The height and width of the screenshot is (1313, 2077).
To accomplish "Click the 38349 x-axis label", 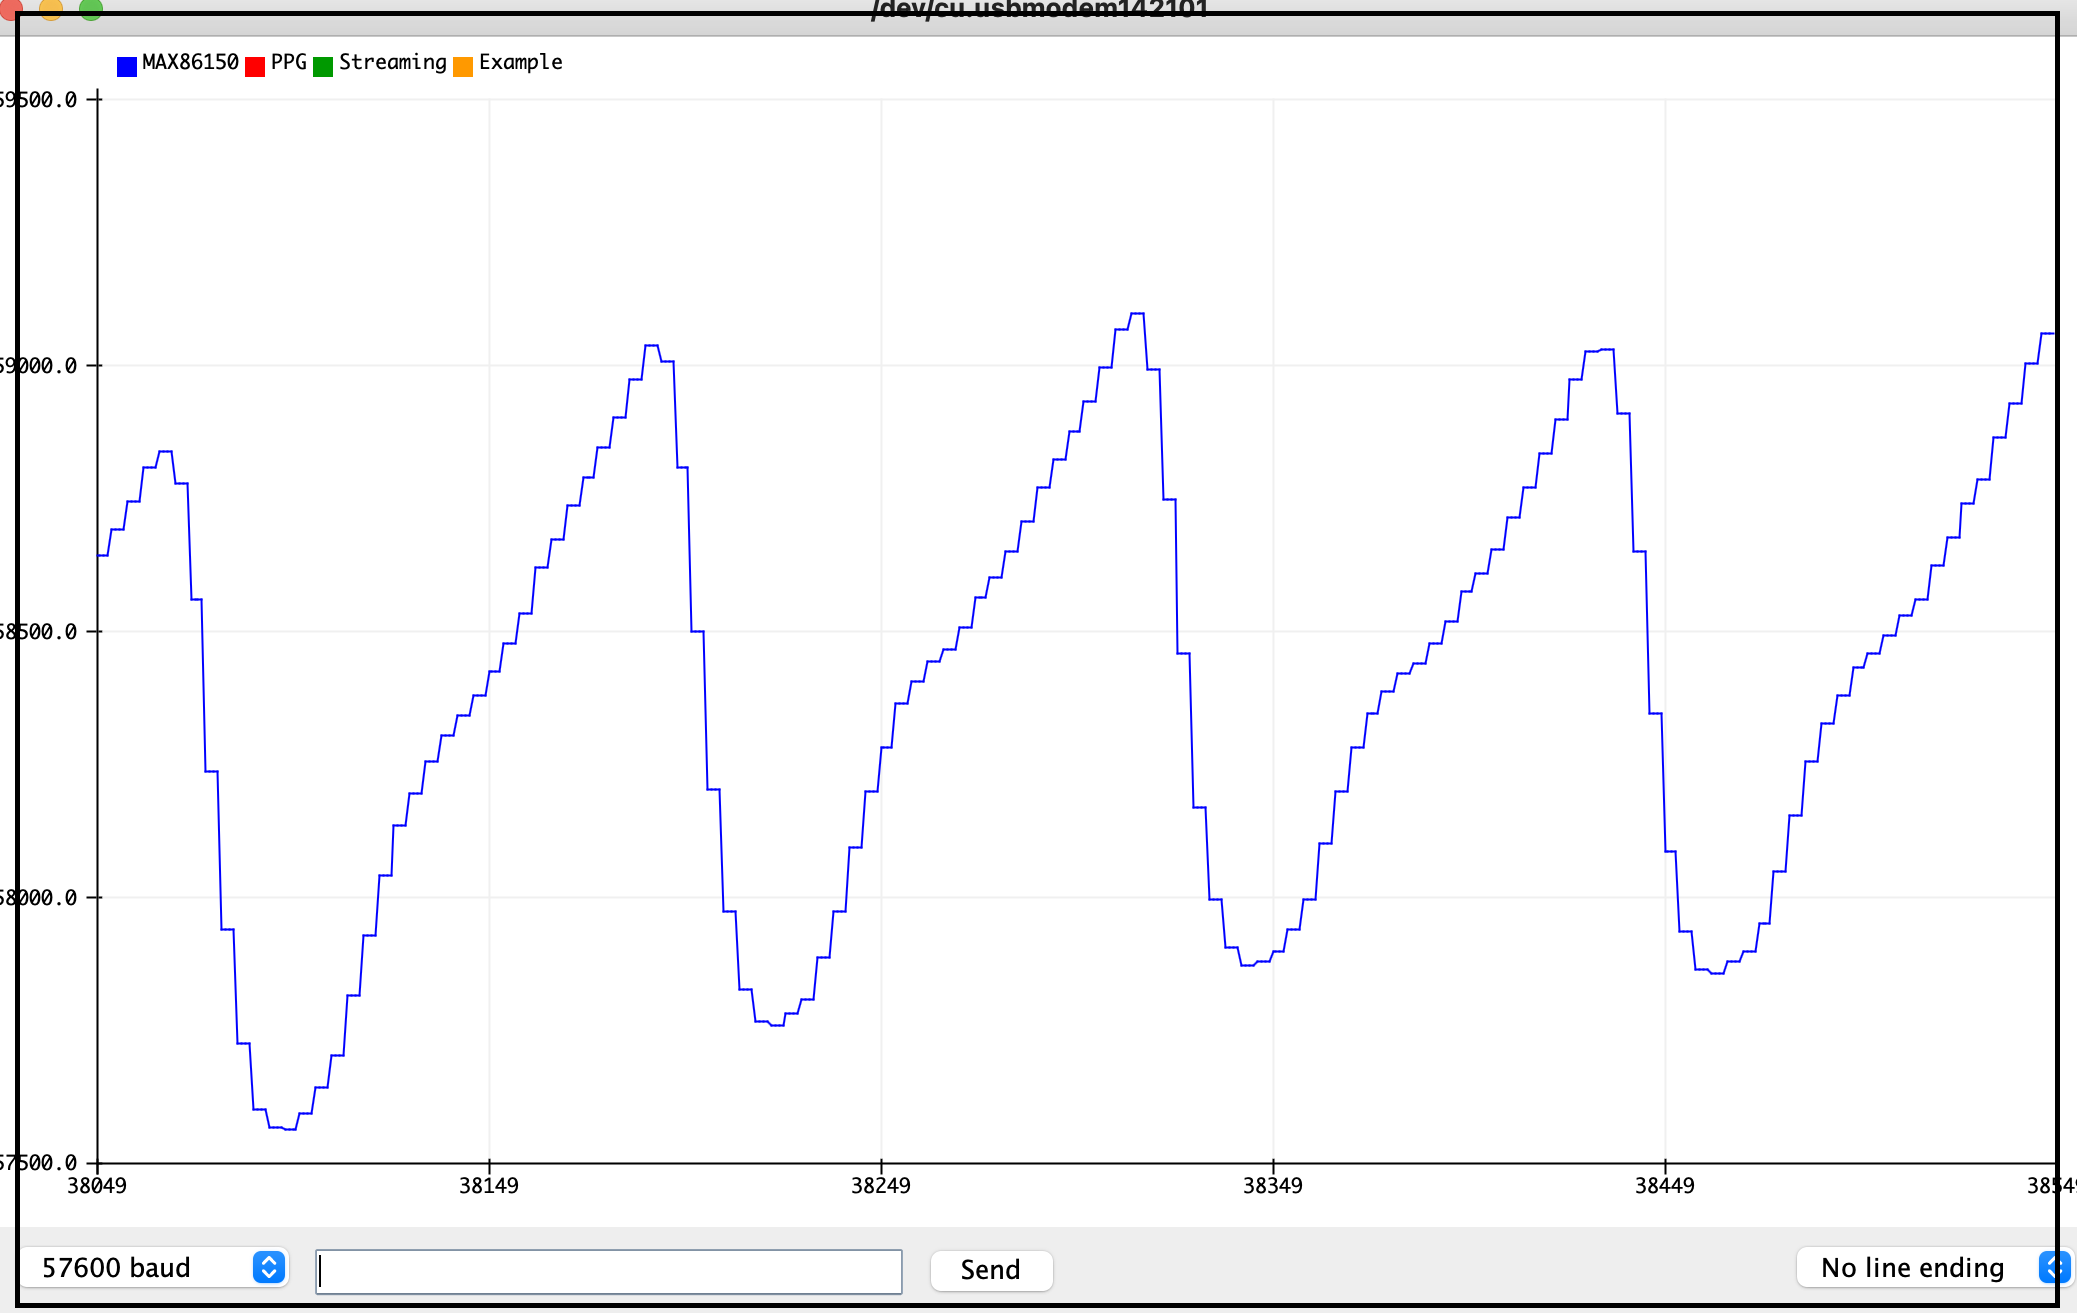I will pyautogui.click(x=1273, y=1185).
